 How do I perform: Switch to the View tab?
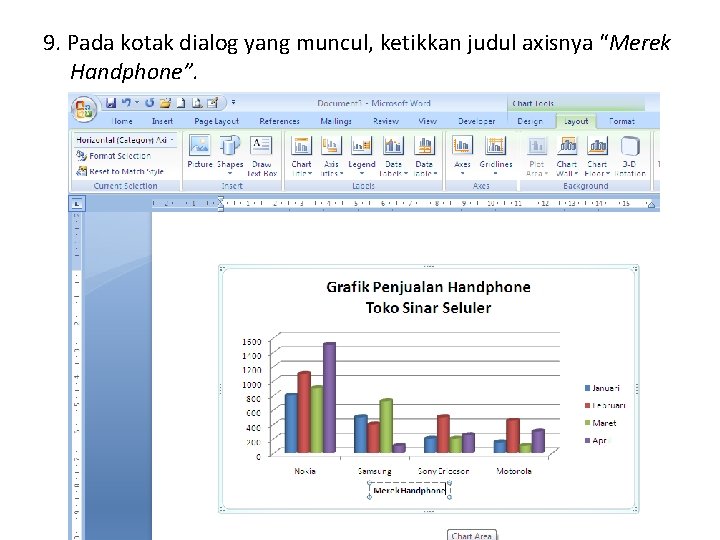click(x=428, y=121)
